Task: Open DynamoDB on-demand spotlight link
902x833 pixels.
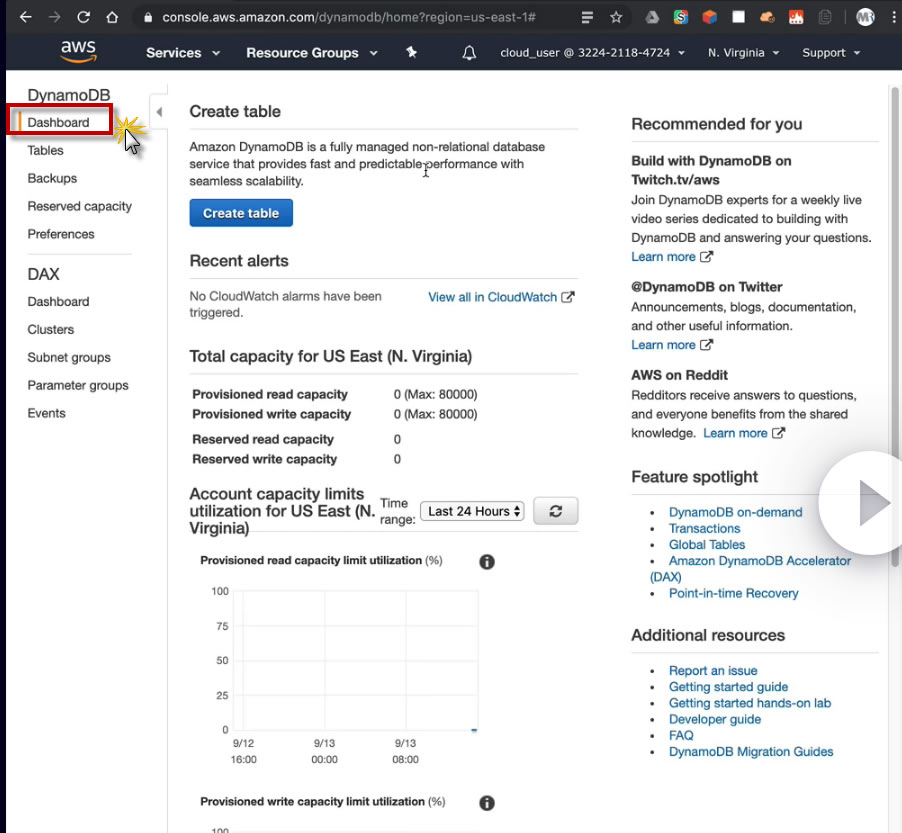Action: (x=735, y=512)
